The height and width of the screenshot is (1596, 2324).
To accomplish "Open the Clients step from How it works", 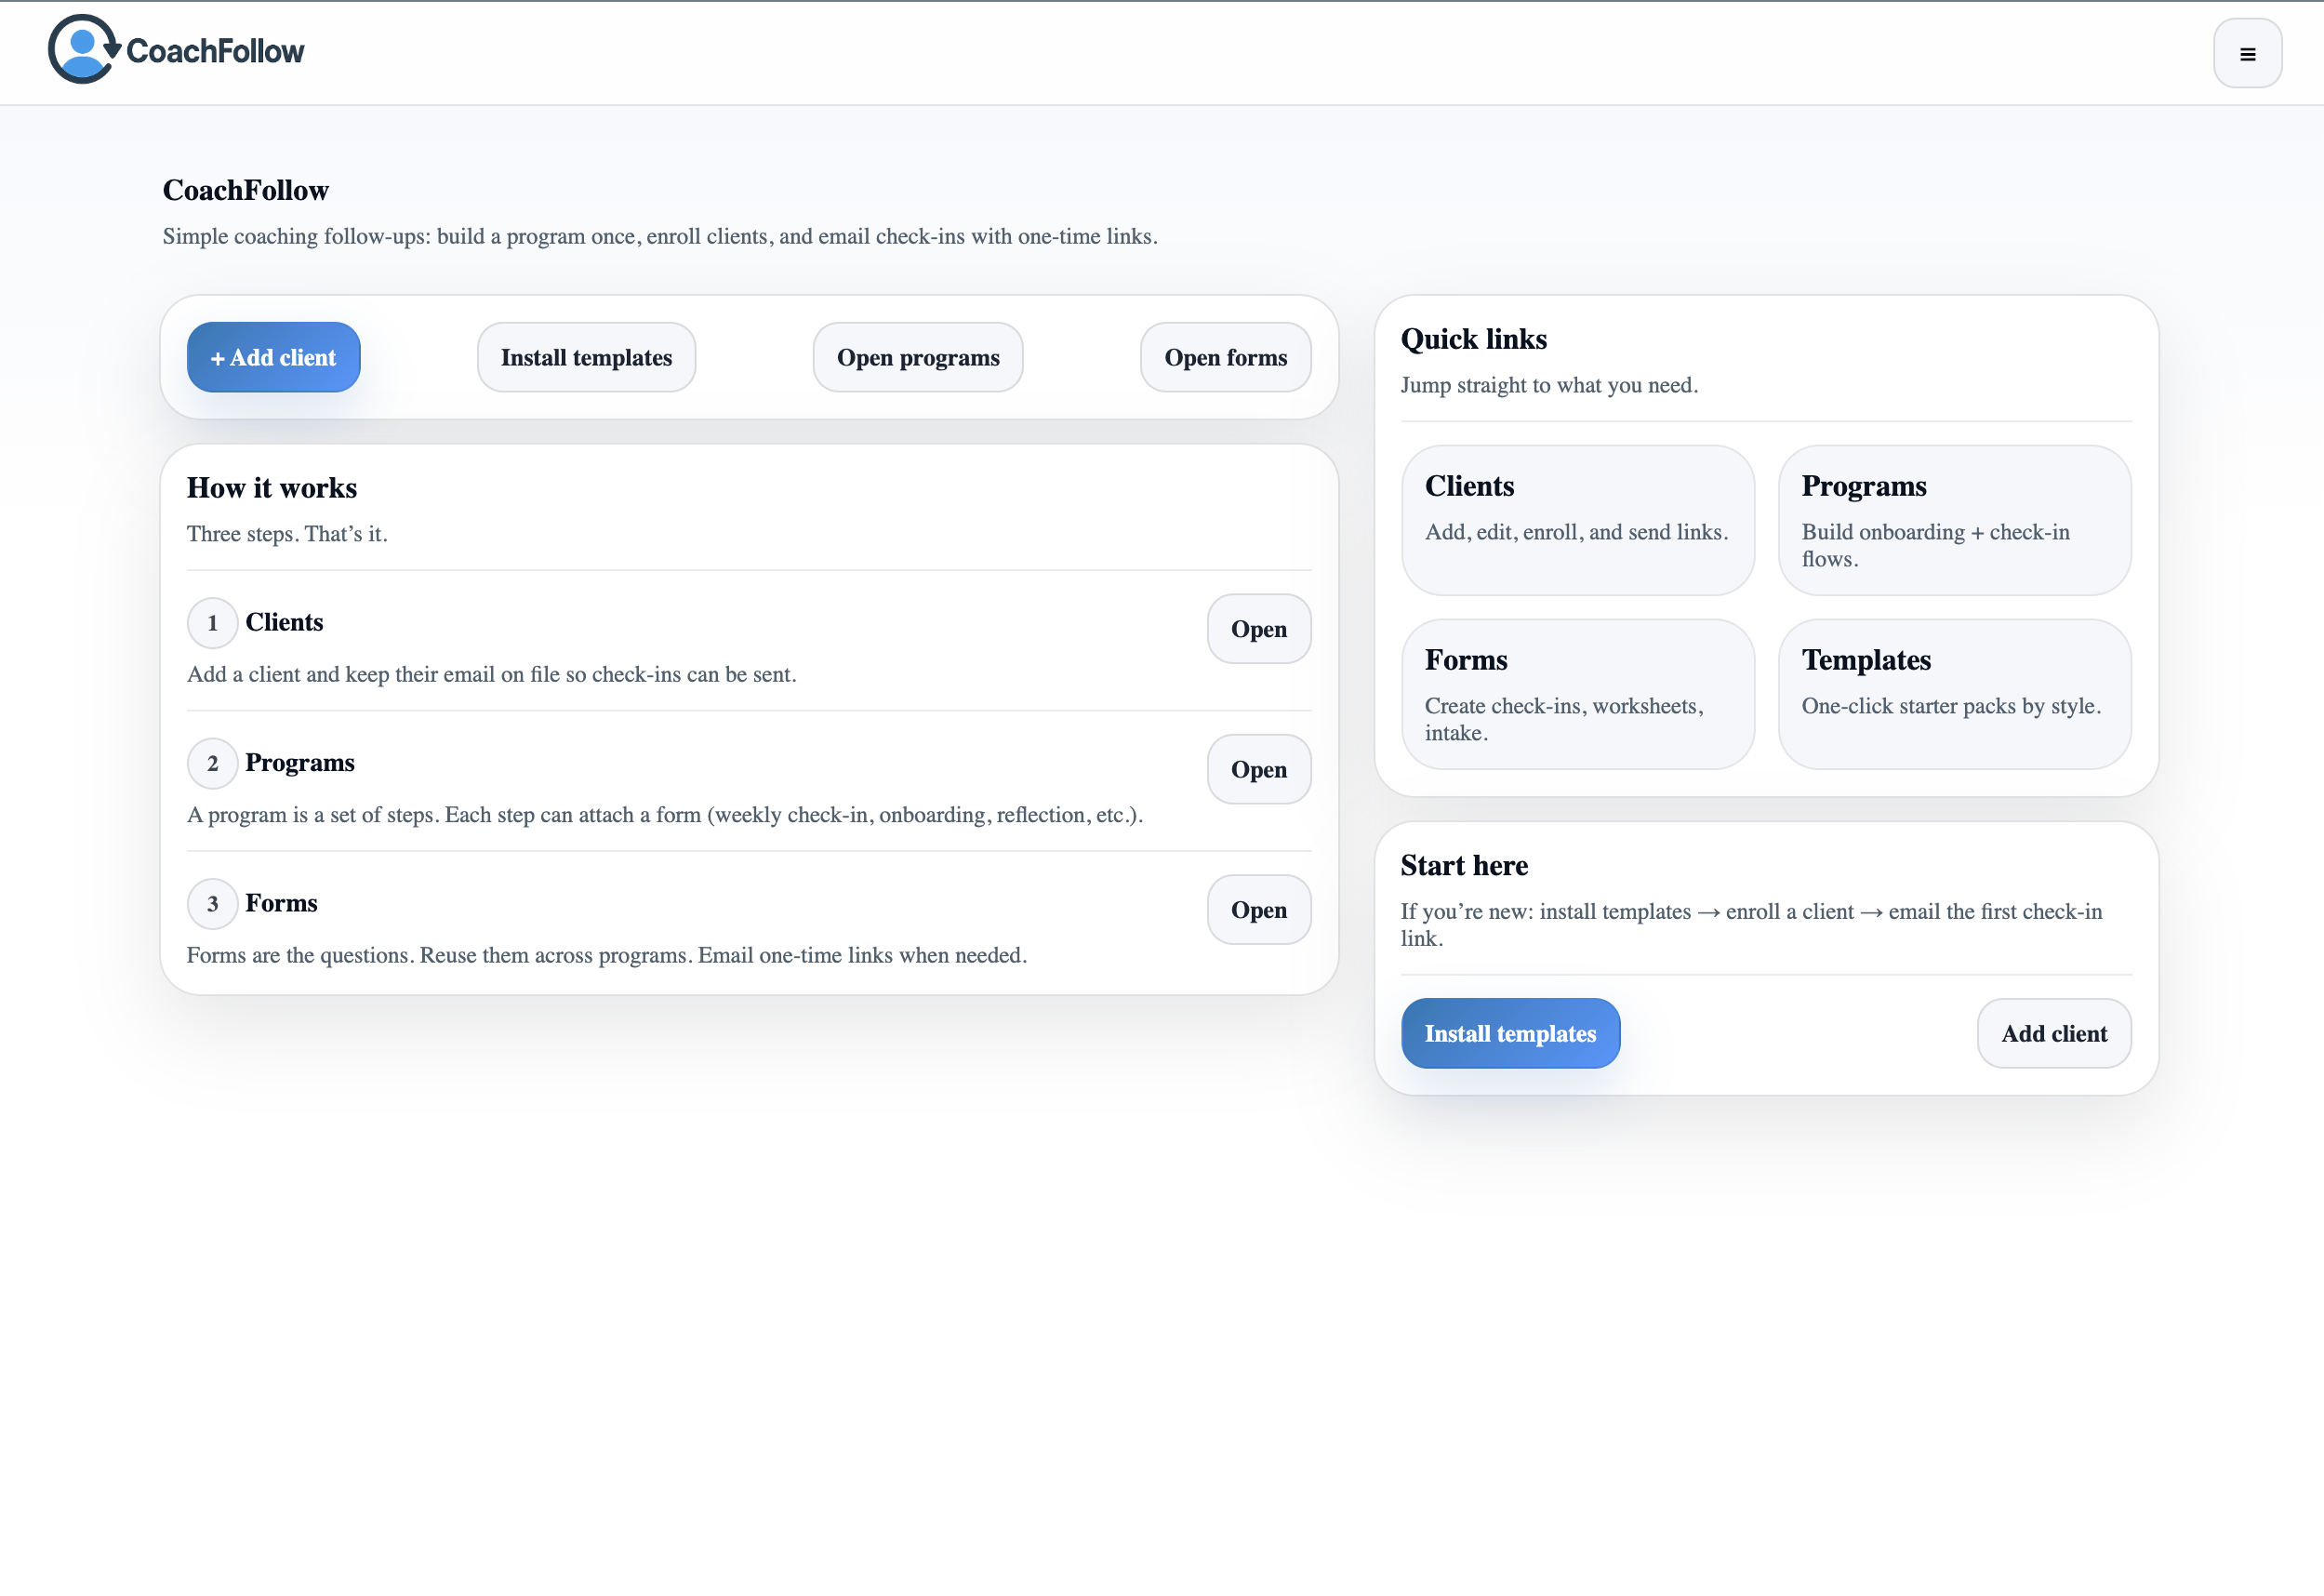I will (x=1258, y=629).
